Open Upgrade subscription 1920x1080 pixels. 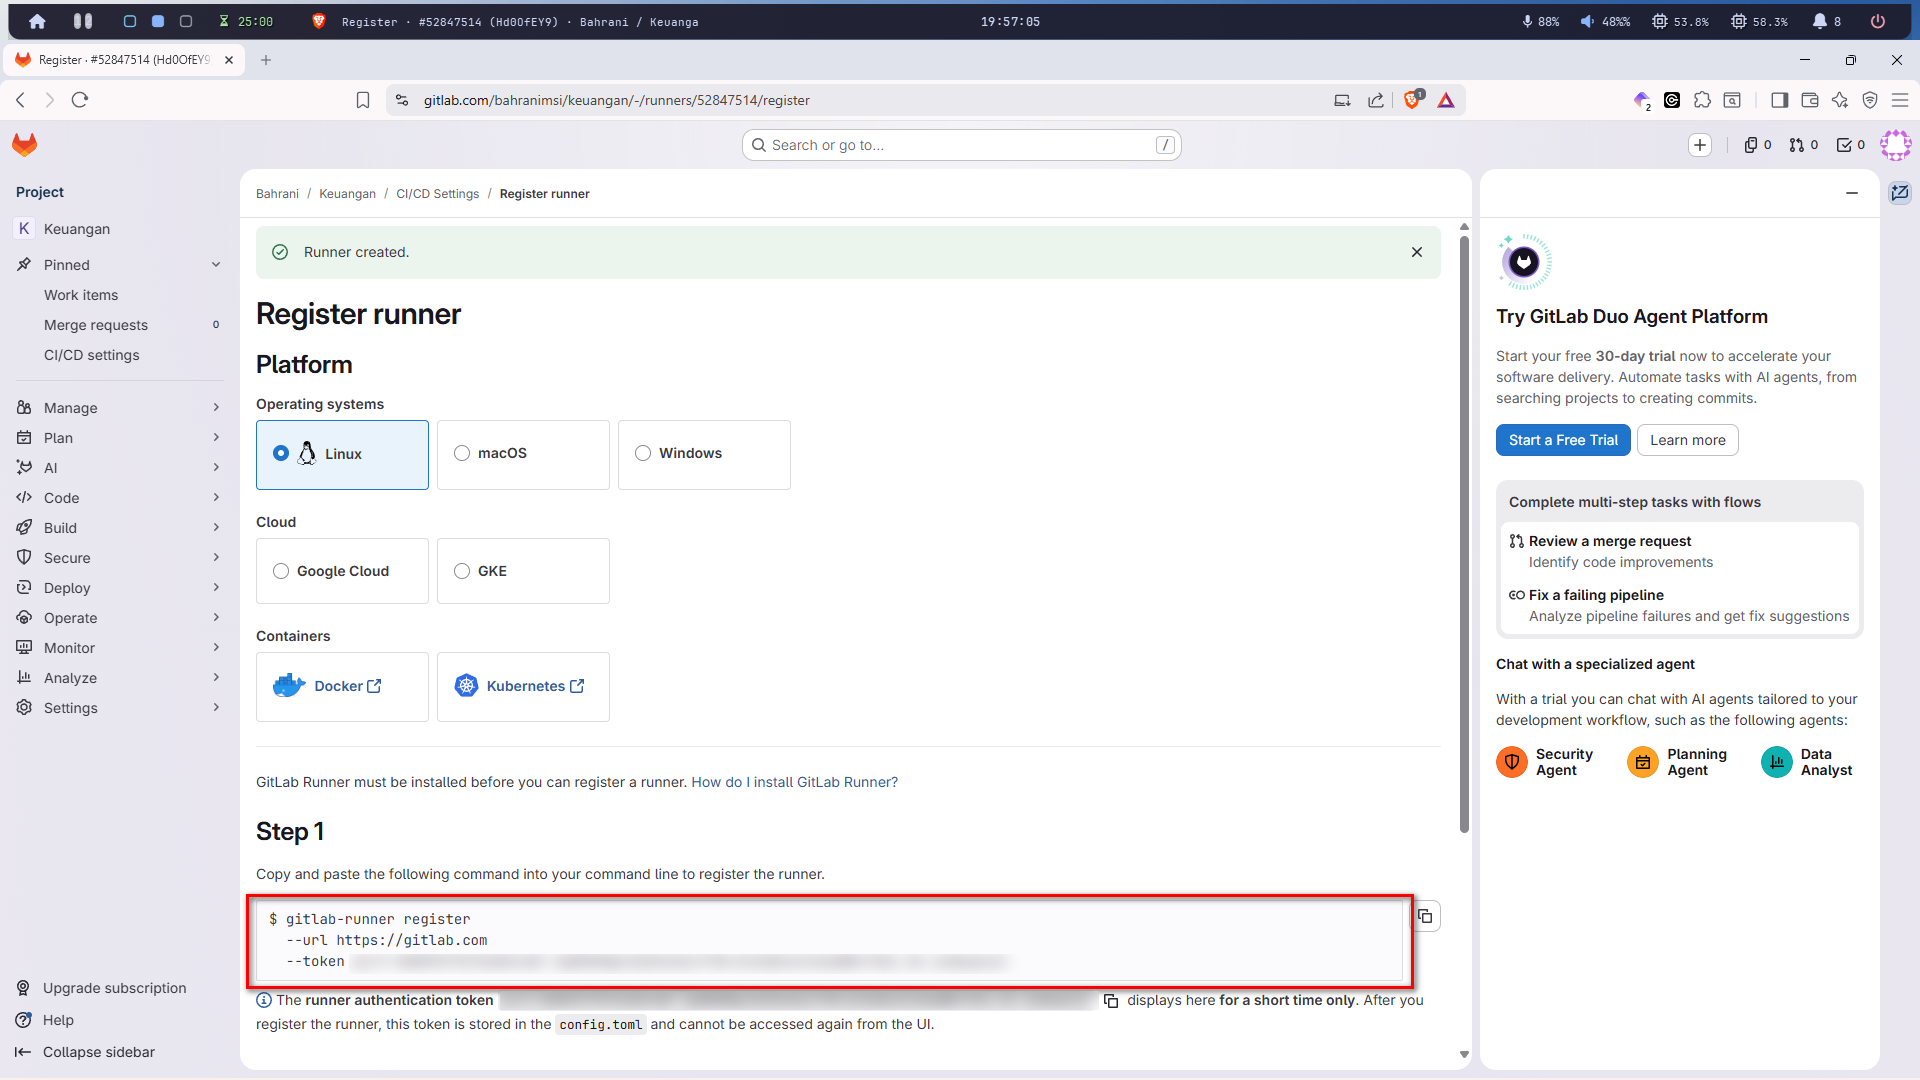102,988
